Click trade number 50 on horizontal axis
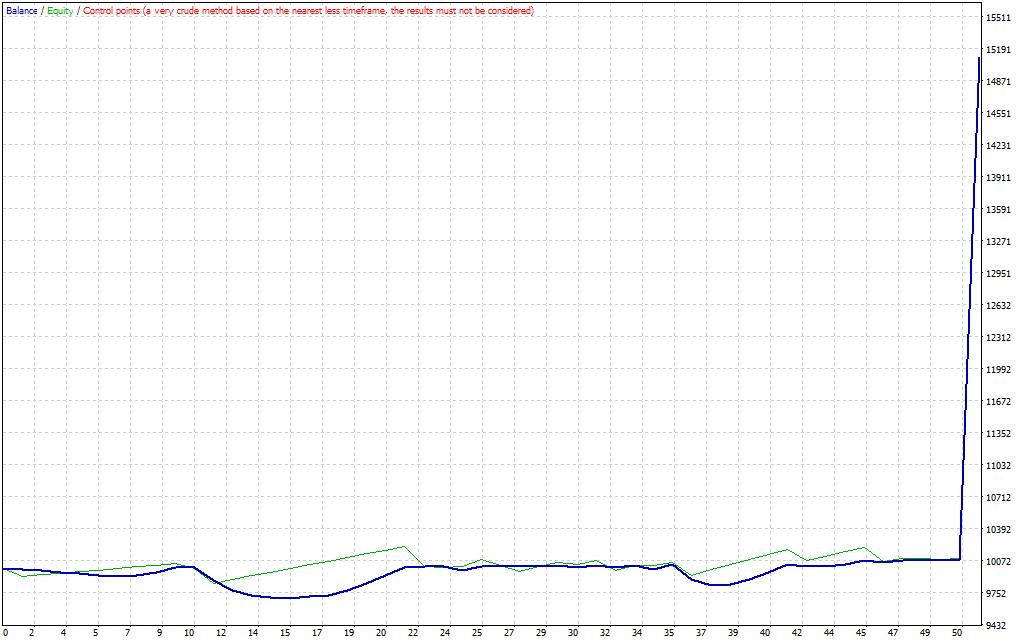 pos(957,633)
